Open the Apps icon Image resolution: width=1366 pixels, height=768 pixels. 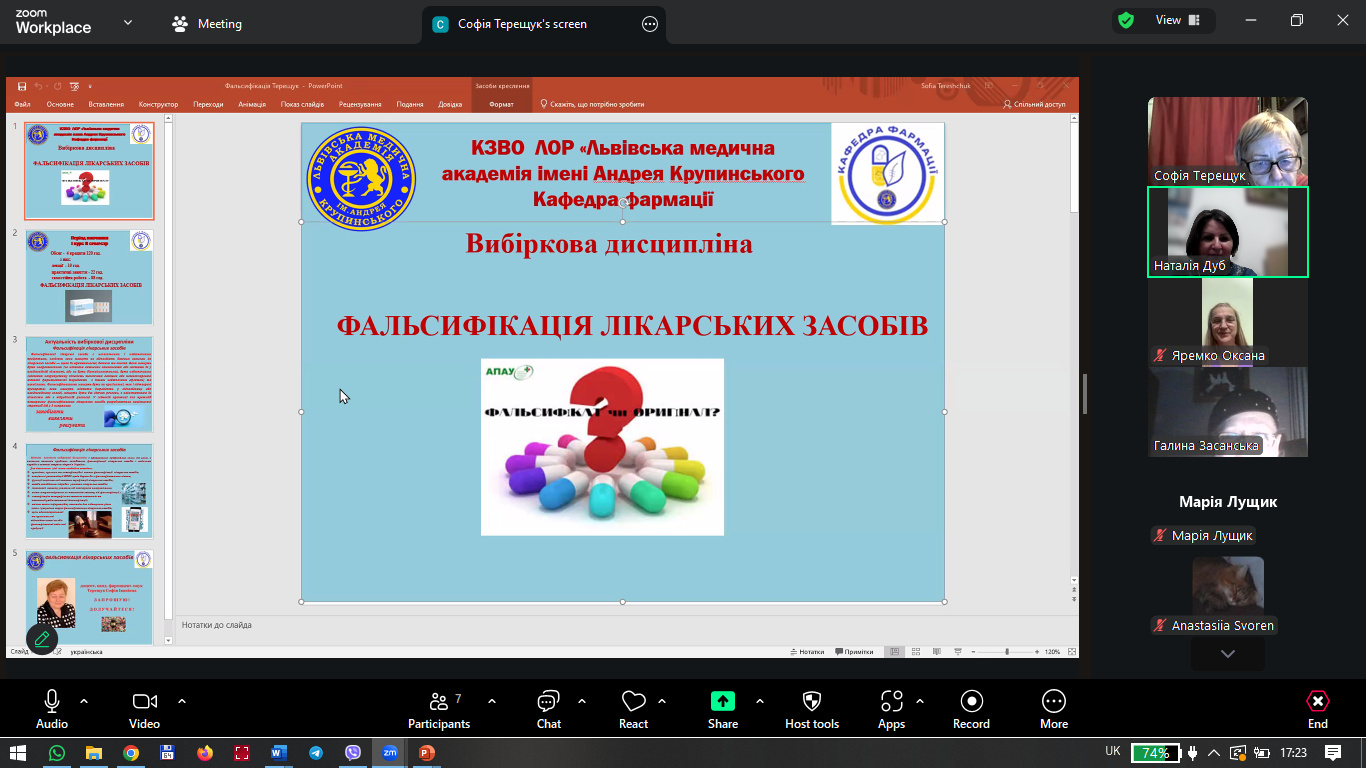coord(891,709)
